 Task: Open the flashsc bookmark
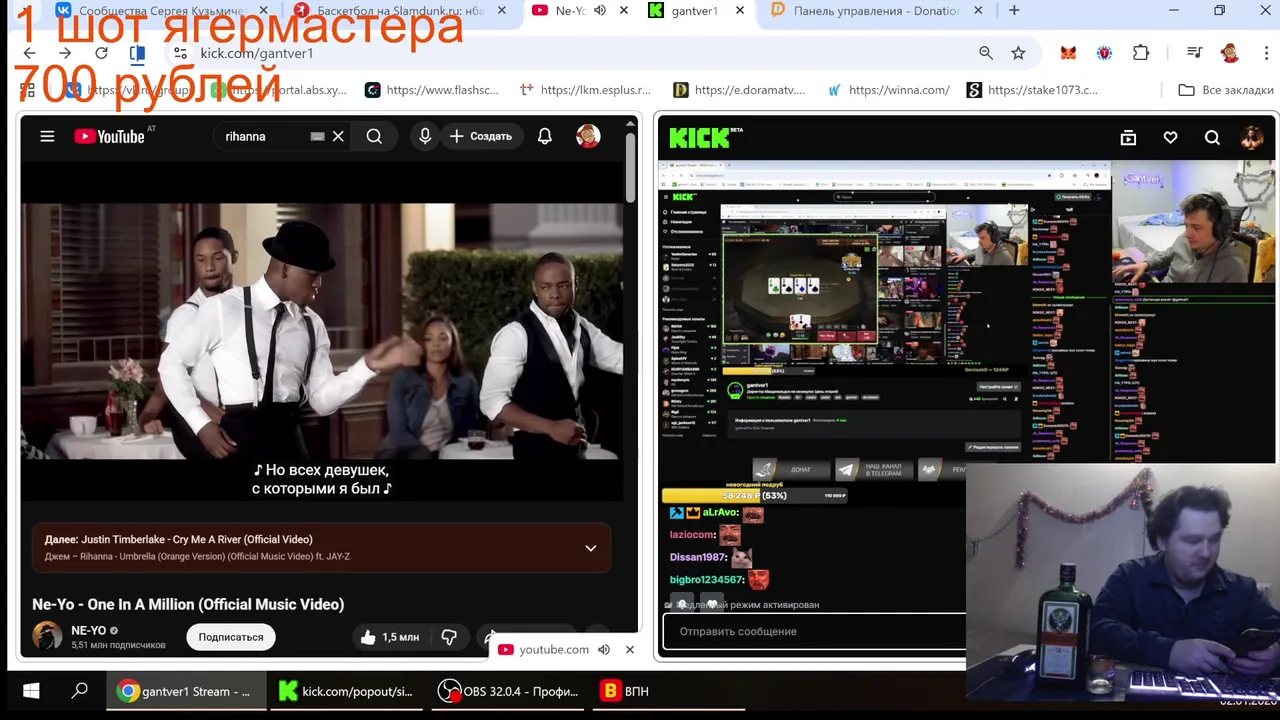[432, 90]
